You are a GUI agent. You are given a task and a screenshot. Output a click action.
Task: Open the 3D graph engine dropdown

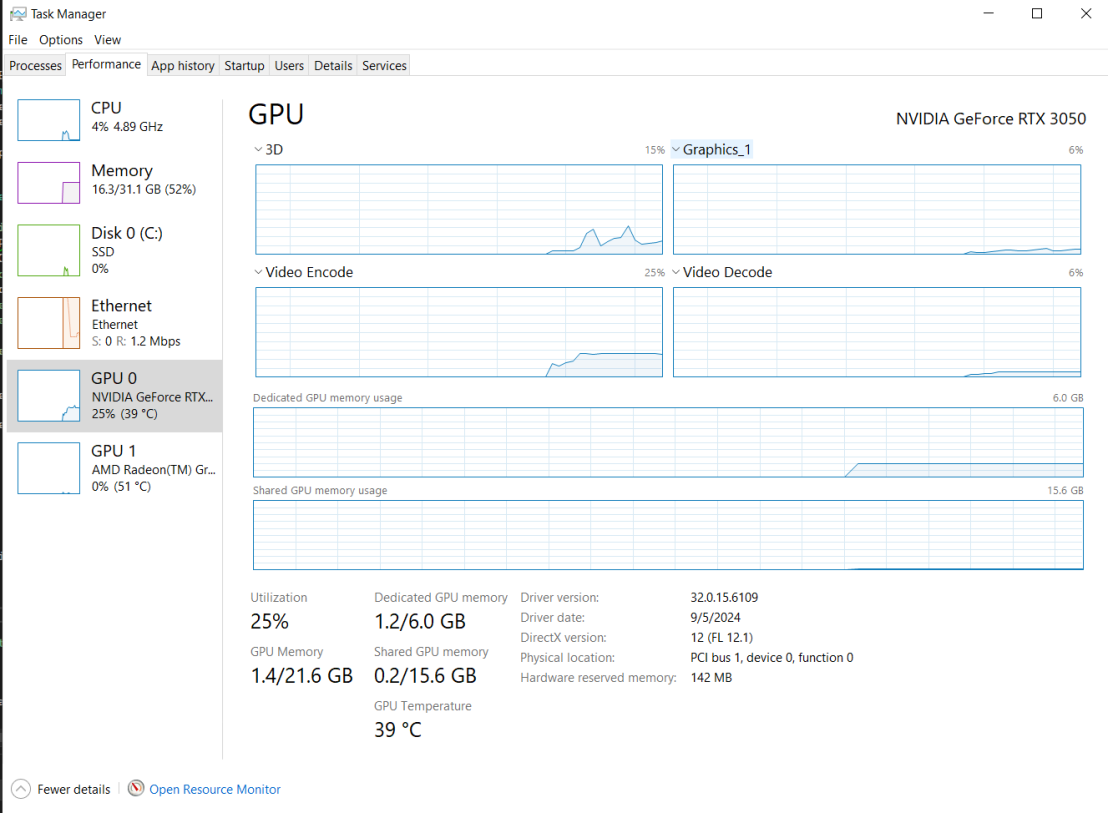click(x=259, y=149)
